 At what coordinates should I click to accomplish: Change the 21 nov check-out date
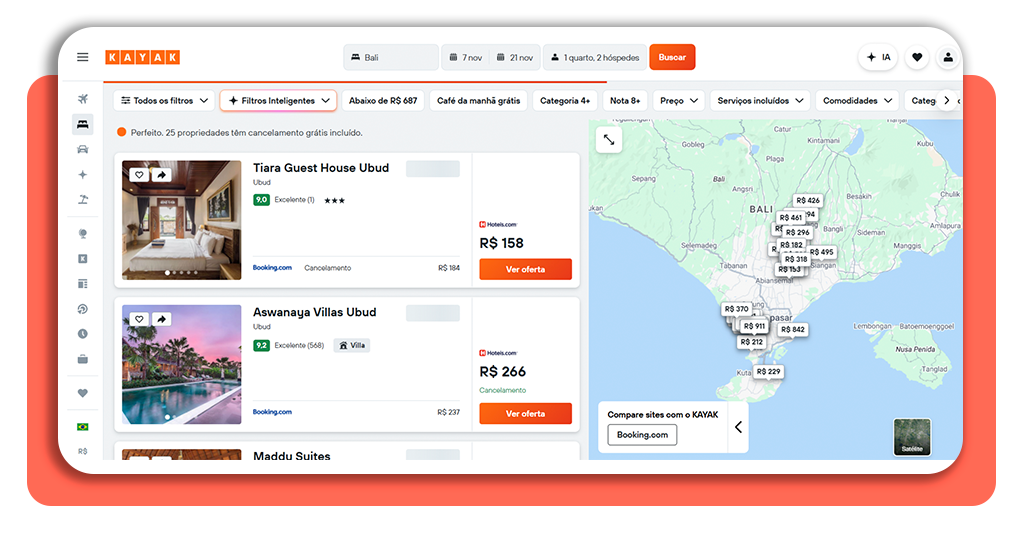[x=515, y=57]
